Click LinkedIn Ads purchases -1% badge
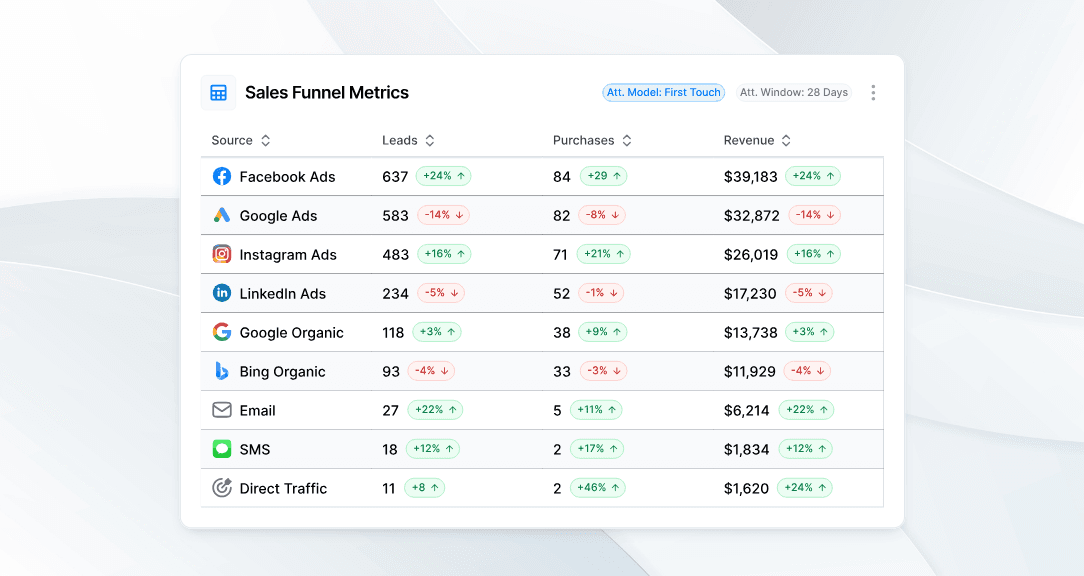Viewport: 1084px width, 576px height. point(601,293)
